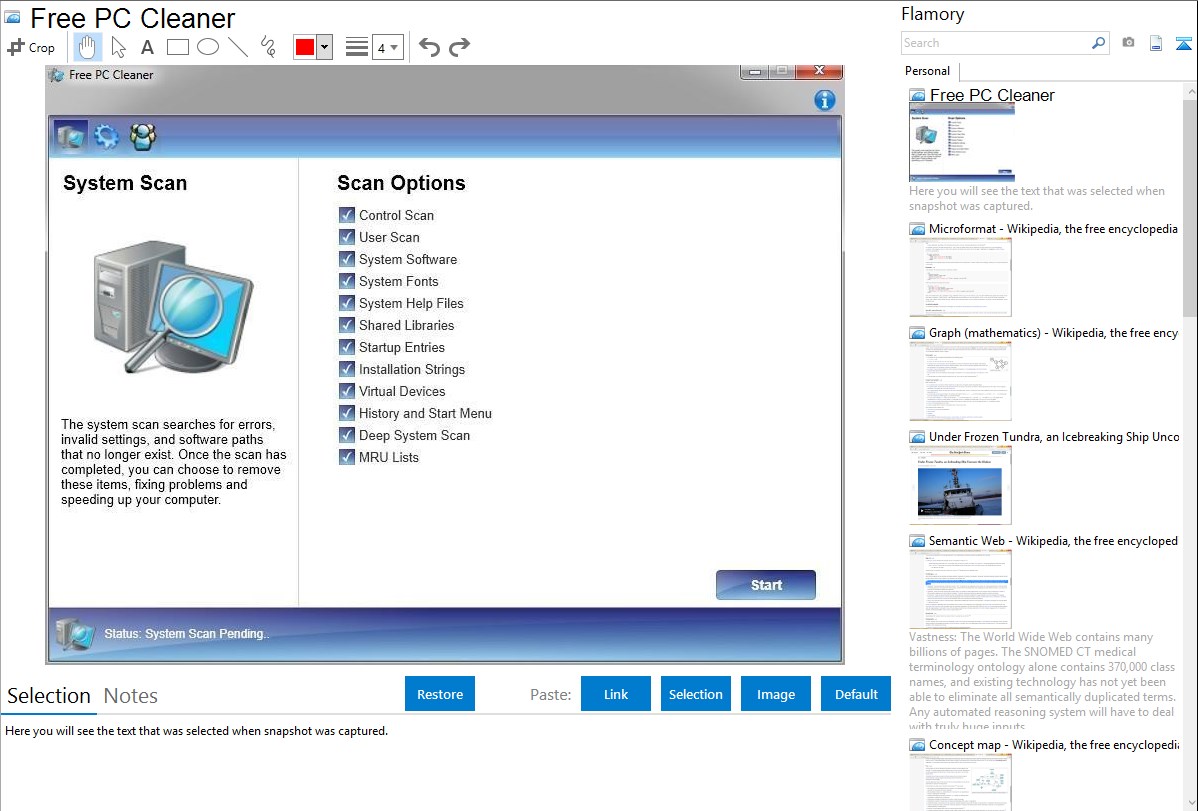Uncheck Installation Strings option

[x=347, y=369]
